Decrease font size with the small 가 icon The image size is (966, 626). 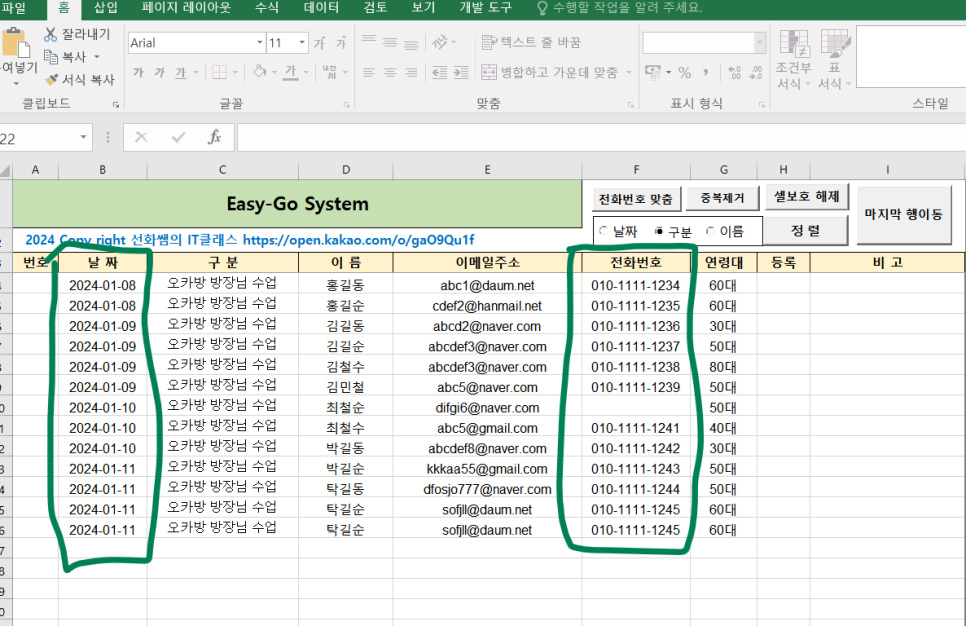tap(341, 43)
